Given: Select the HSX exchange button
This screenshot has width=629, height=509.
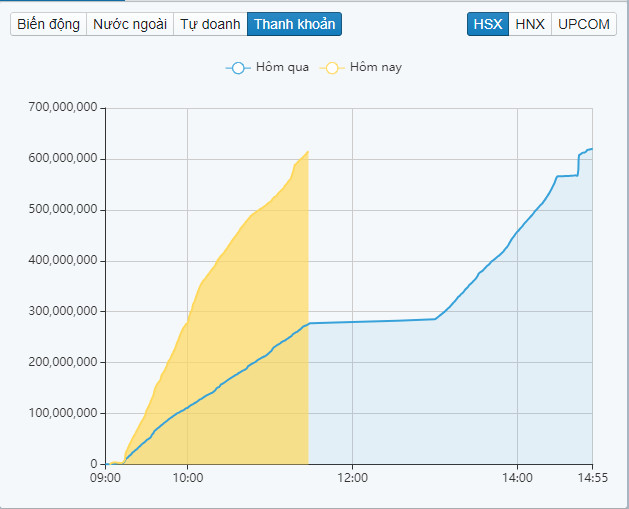Looking at the screenshot, I should click(488, 24).
